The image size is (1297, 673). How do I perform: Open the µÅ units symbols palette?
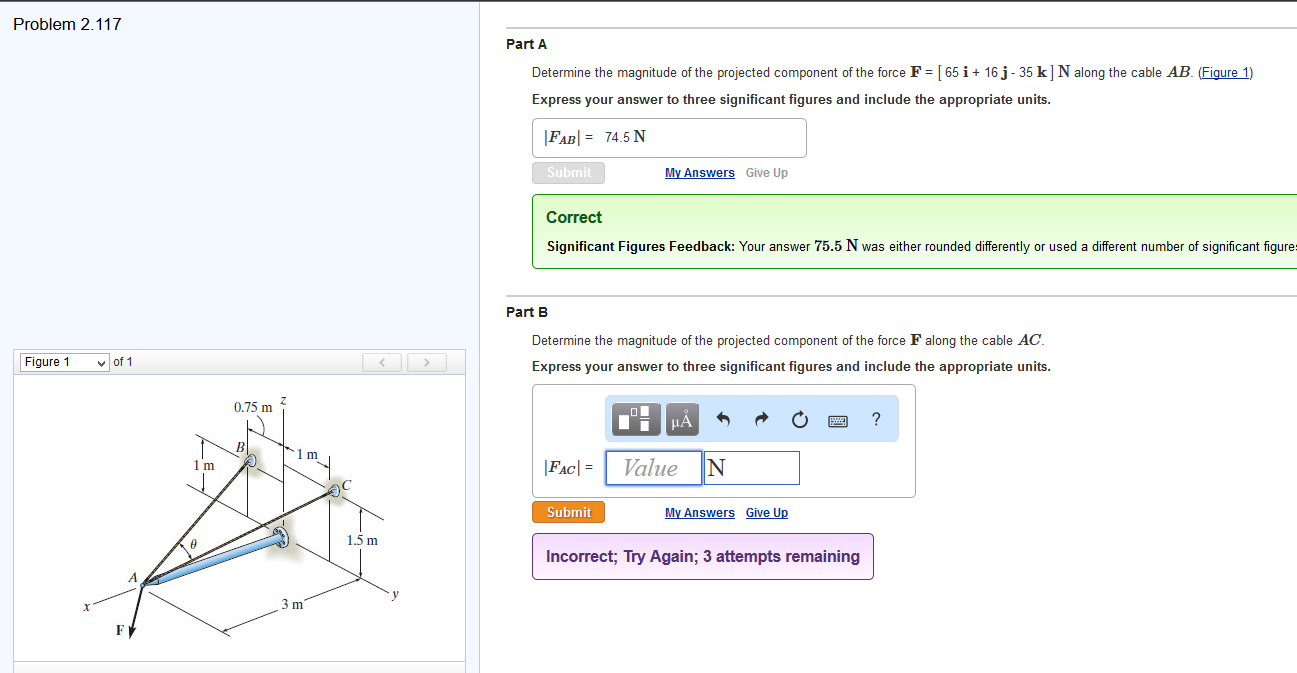682,419
